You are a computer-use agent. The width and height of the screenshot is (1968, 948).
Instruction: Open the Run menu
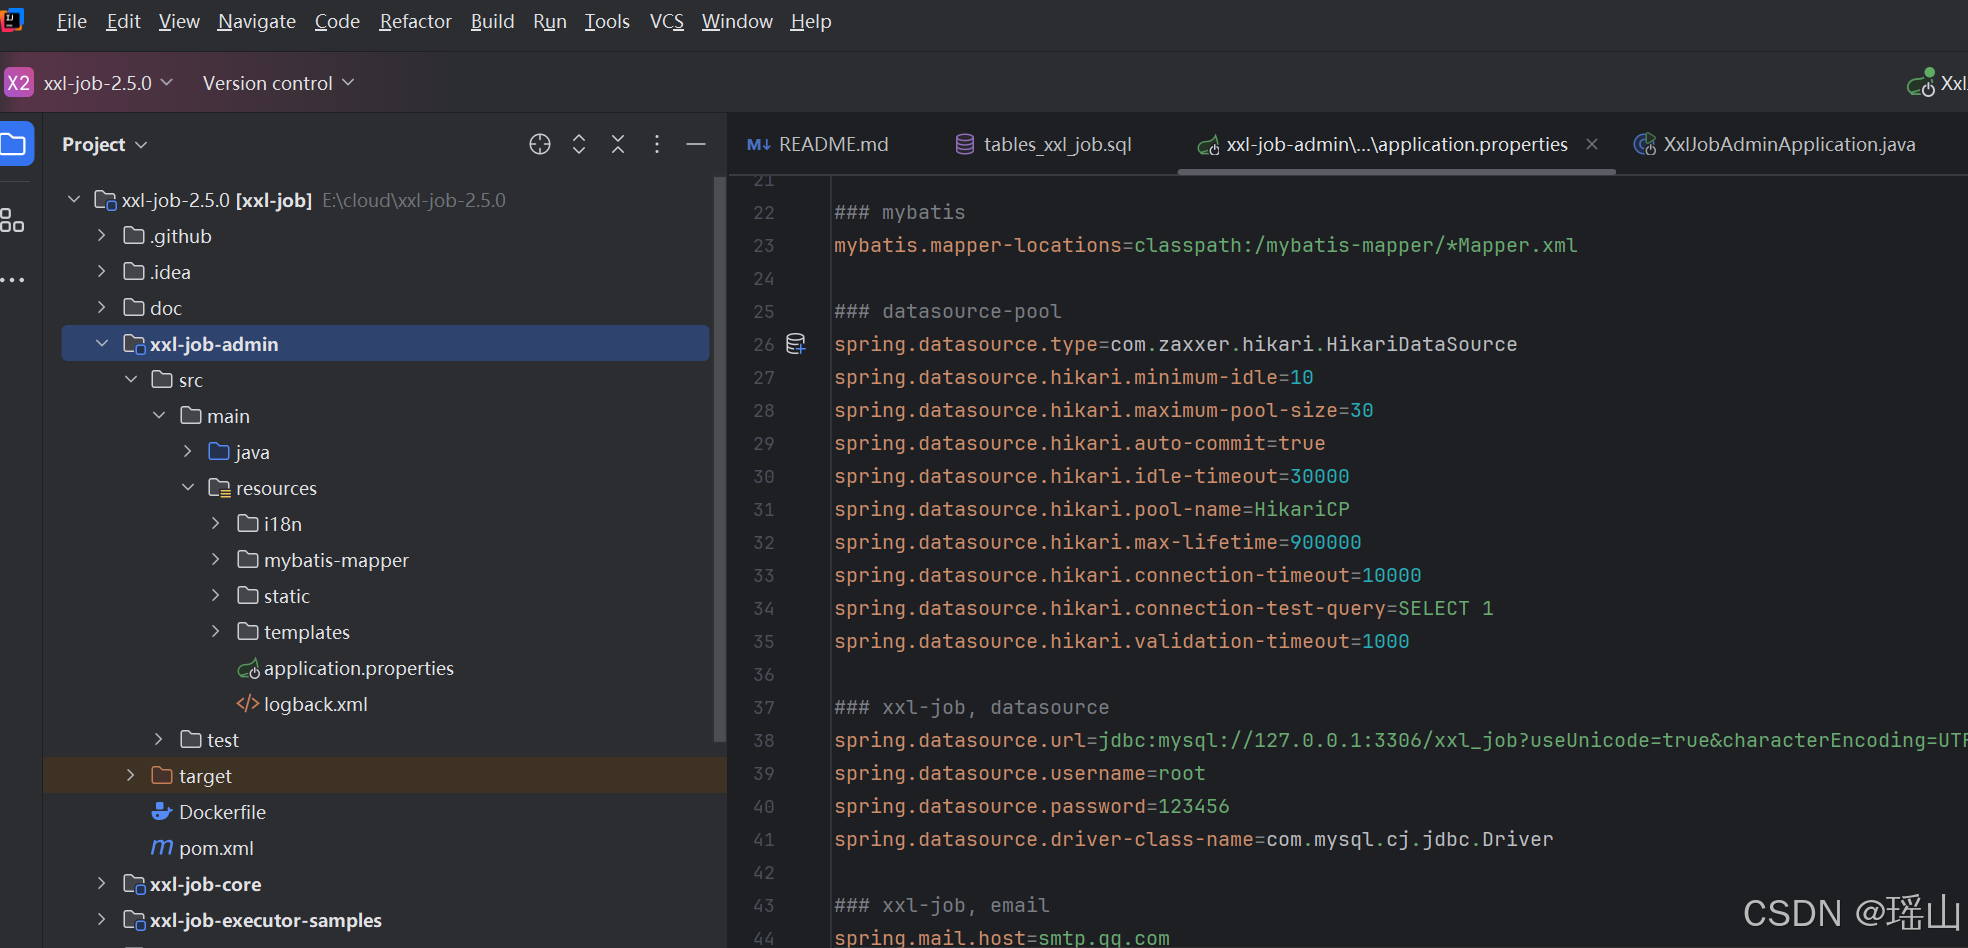click(550, 21)
